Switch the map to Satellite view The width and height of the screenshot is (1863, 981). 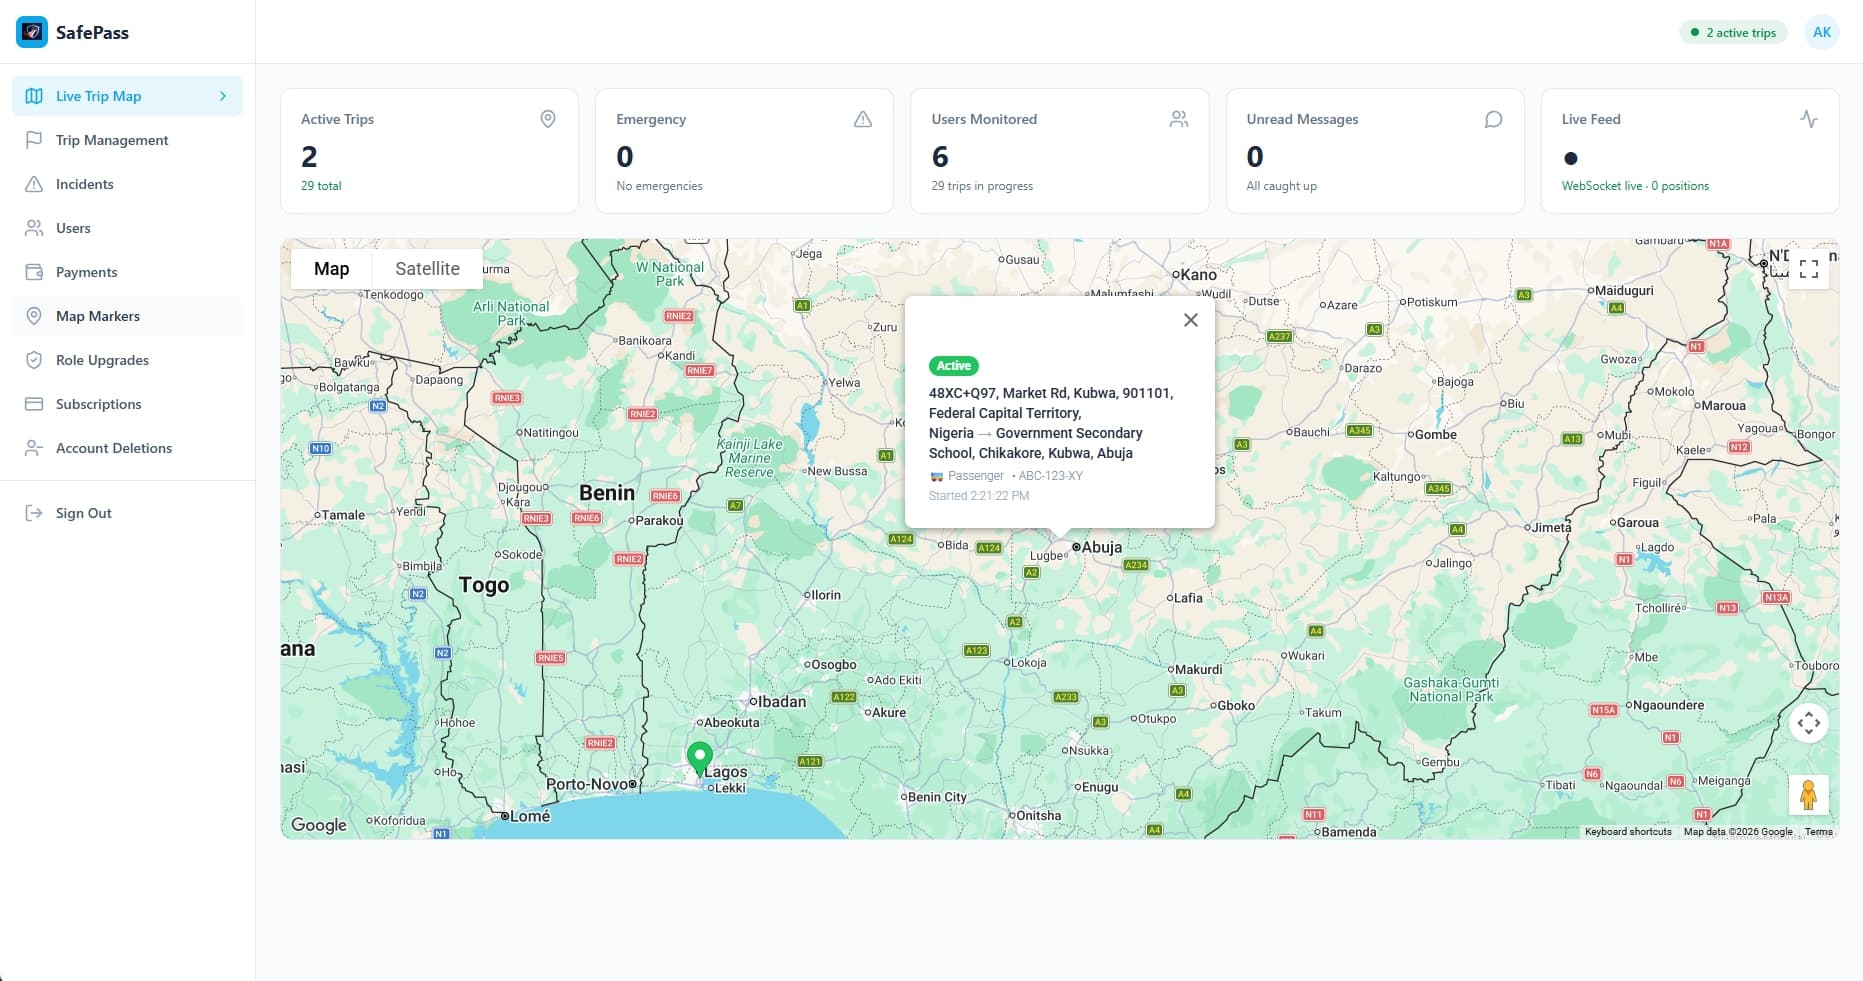click(x=427, y=269)
